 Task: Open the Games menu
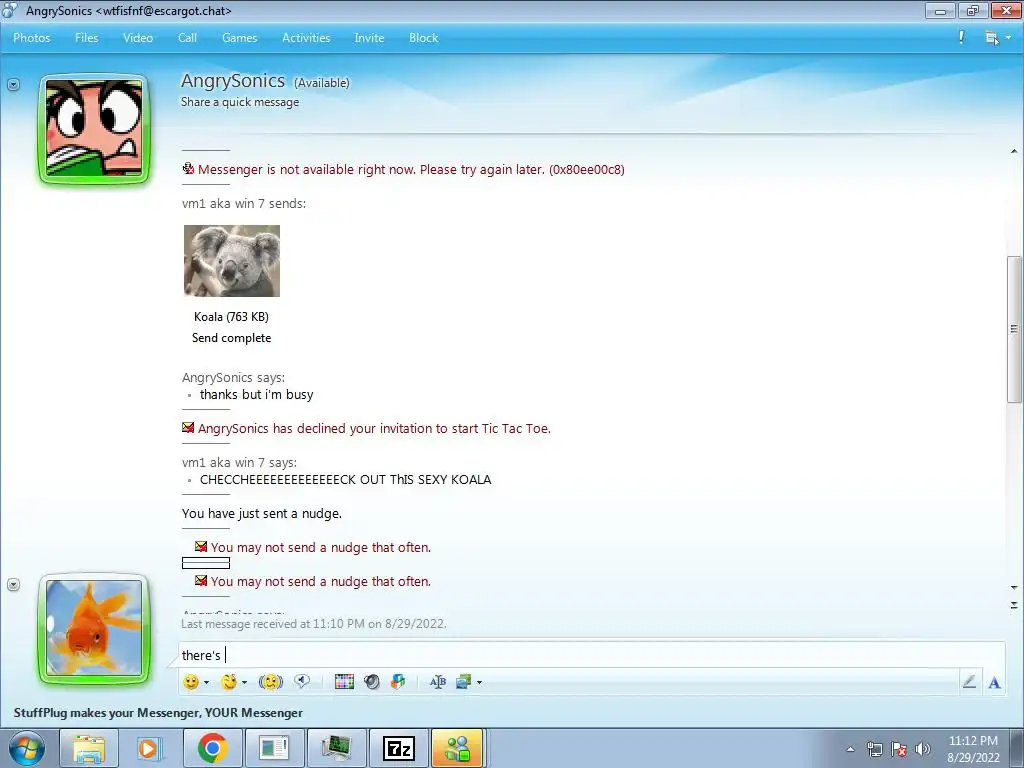[x=239, y=38]
